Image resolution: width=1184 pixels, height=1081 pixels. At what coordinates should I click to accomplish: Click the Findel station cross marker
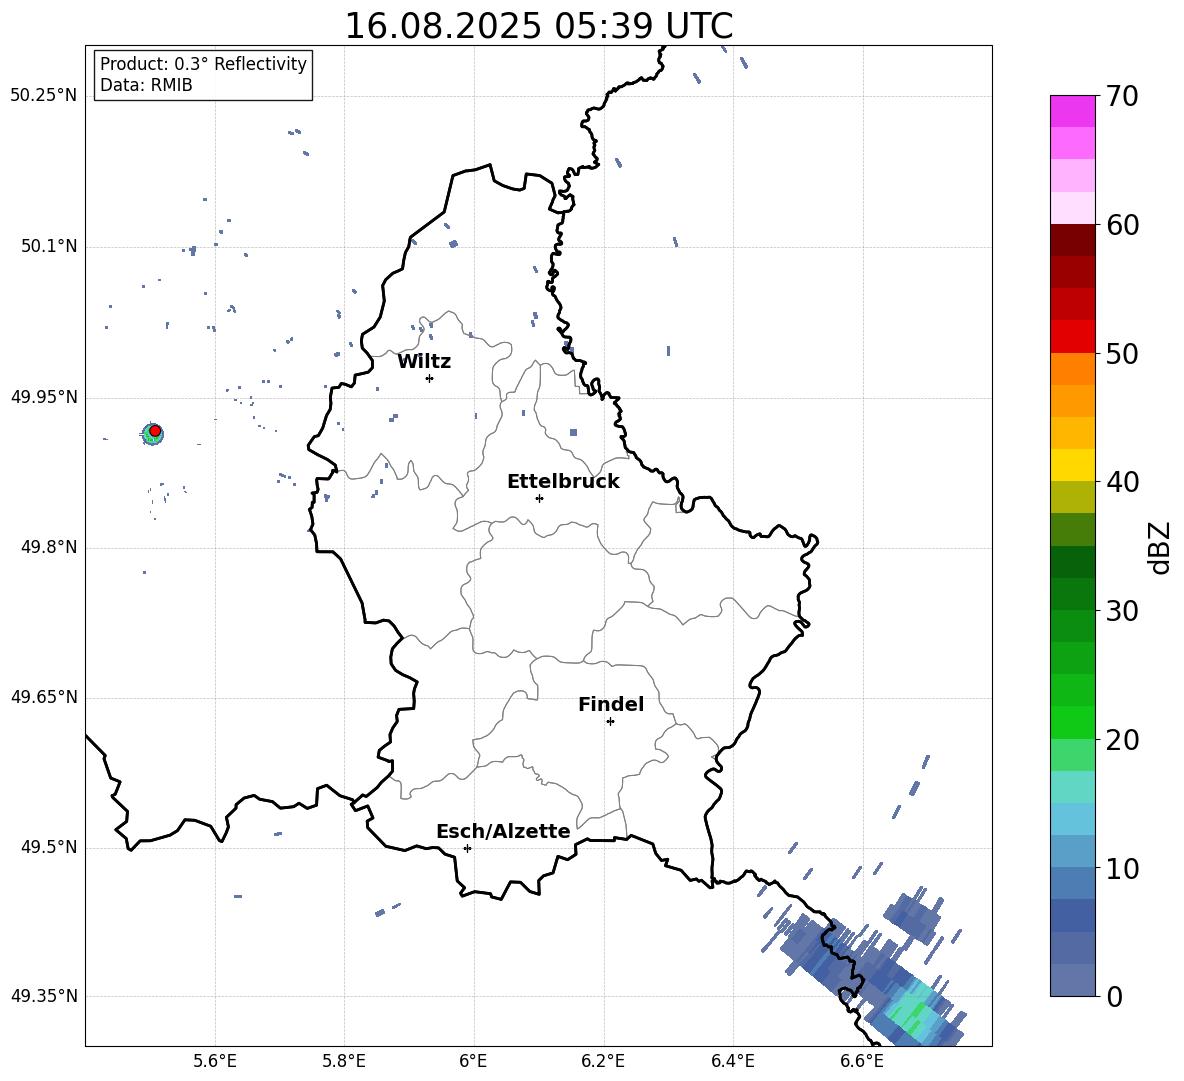[610, 722]
